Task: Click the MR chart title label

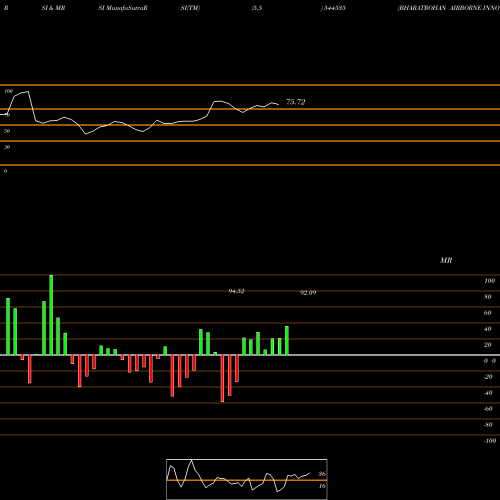Action: point(446,260)
